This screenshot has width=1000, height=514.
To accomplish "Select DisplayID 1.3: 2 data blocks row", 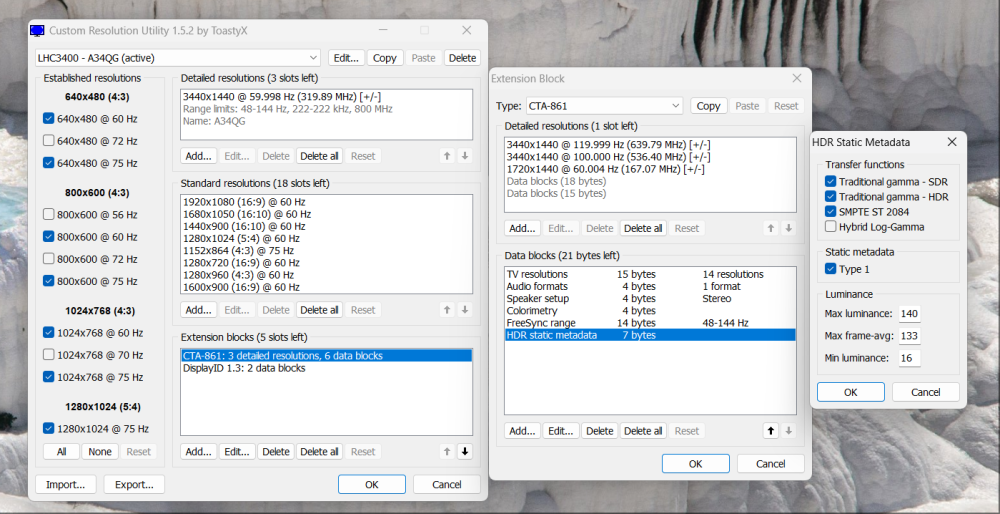I will tap(327, 368).
